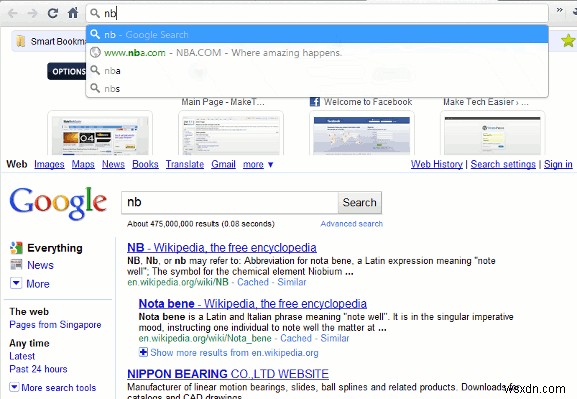The image size is (577, 399).
Task: Open the first speed dial thumbnail
Action: point(100,133)
